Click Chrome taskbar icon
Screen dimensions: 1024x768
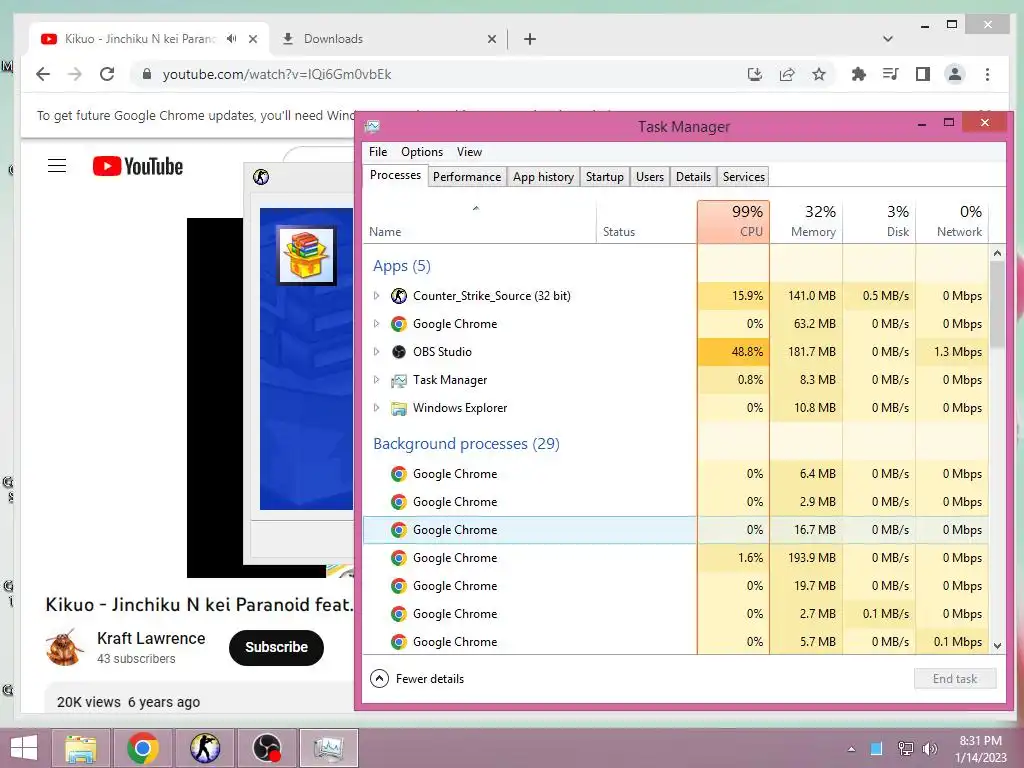tap(143, 748)
